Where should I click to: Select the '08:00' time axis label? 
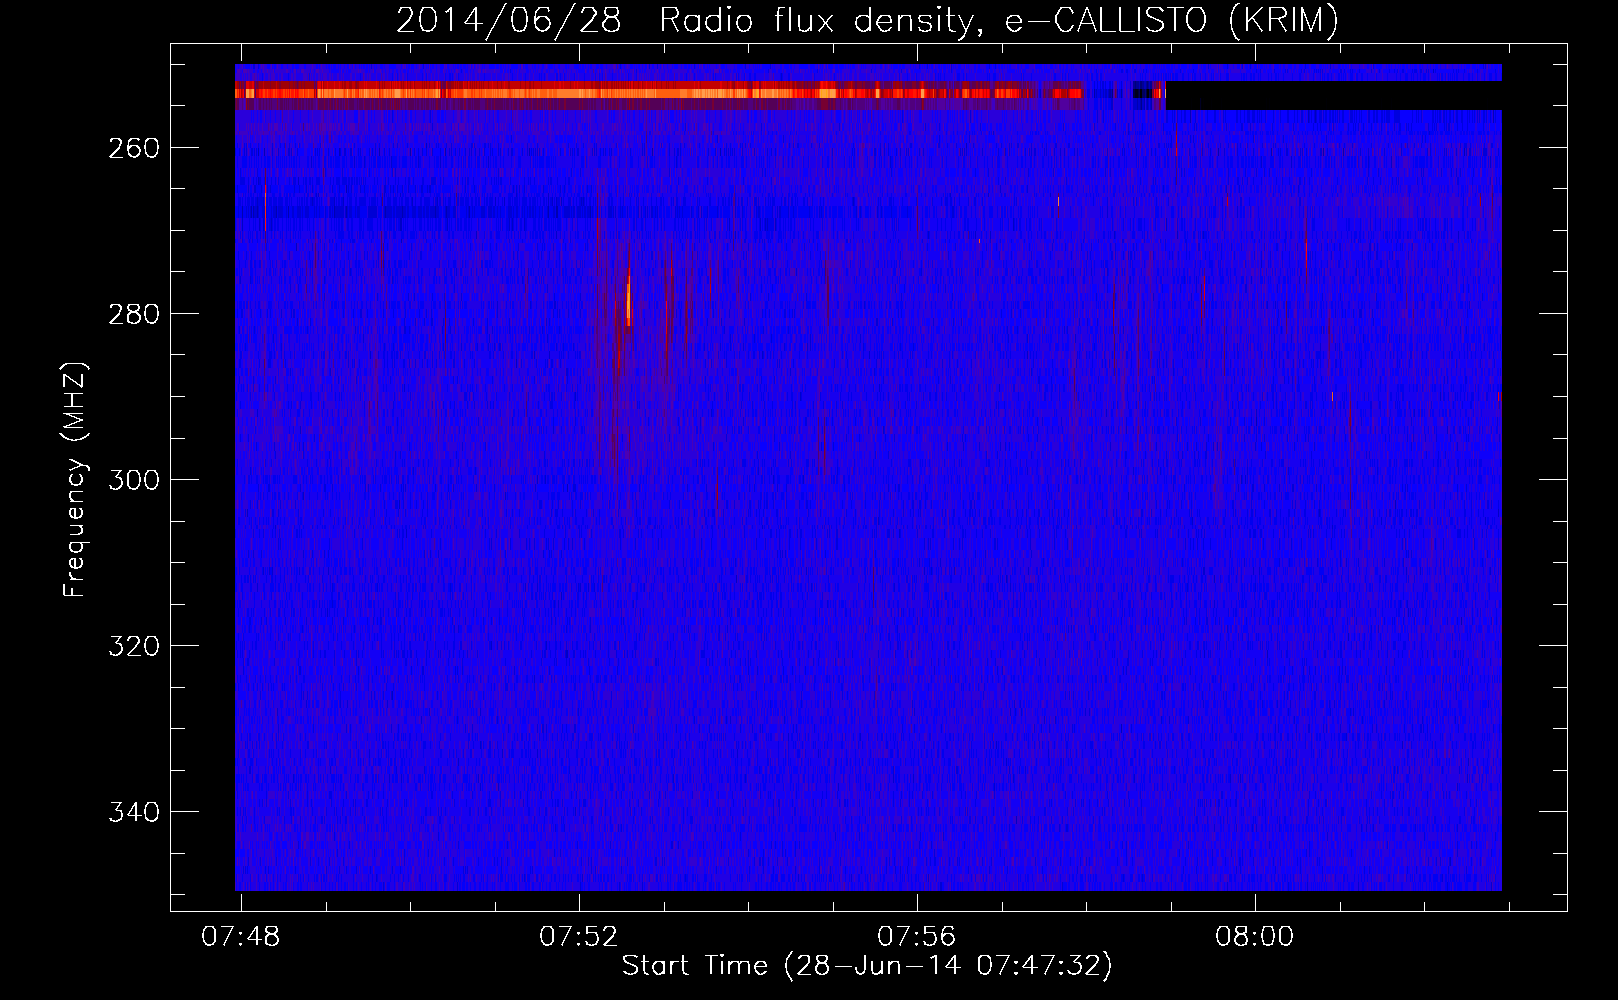1255,937
